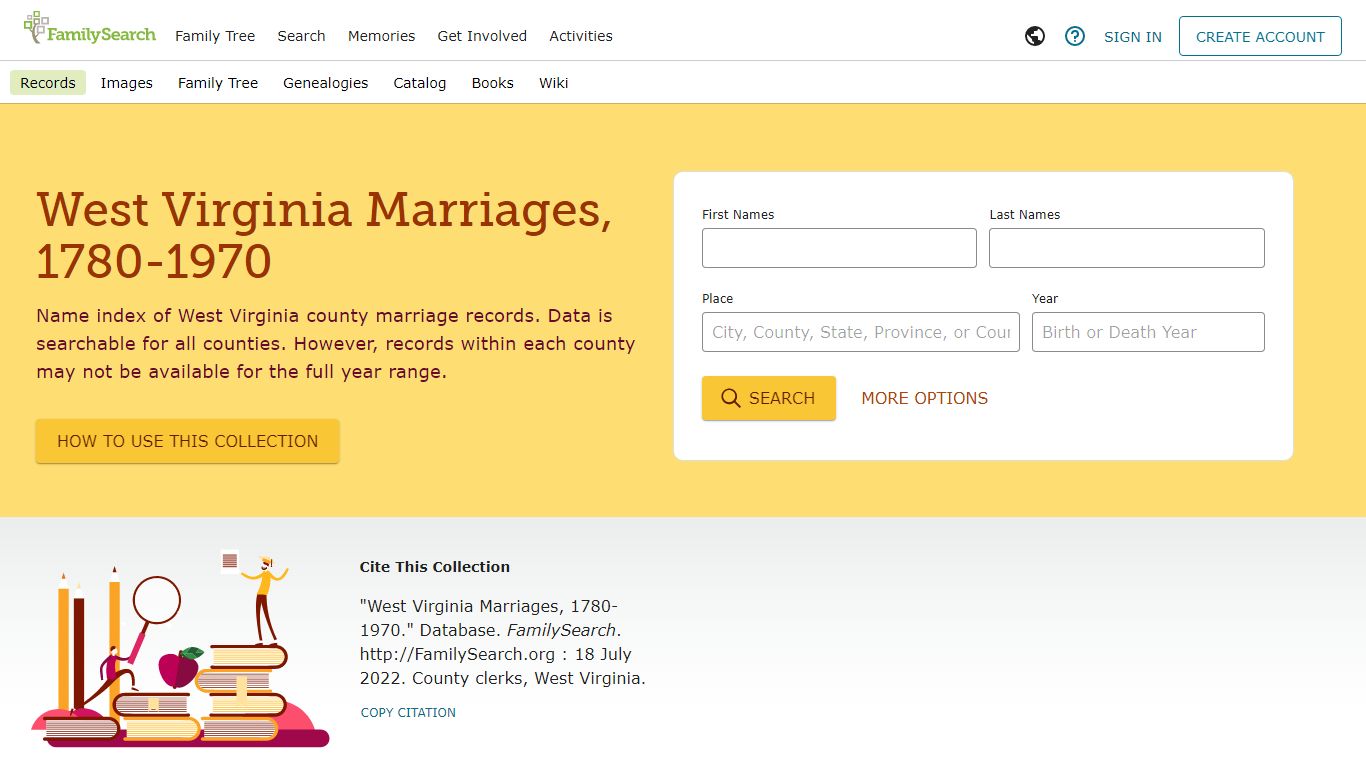Switch to Family Tree sub-navigation tab
This screenshot has height=768, width=1366.
(218, 83)
